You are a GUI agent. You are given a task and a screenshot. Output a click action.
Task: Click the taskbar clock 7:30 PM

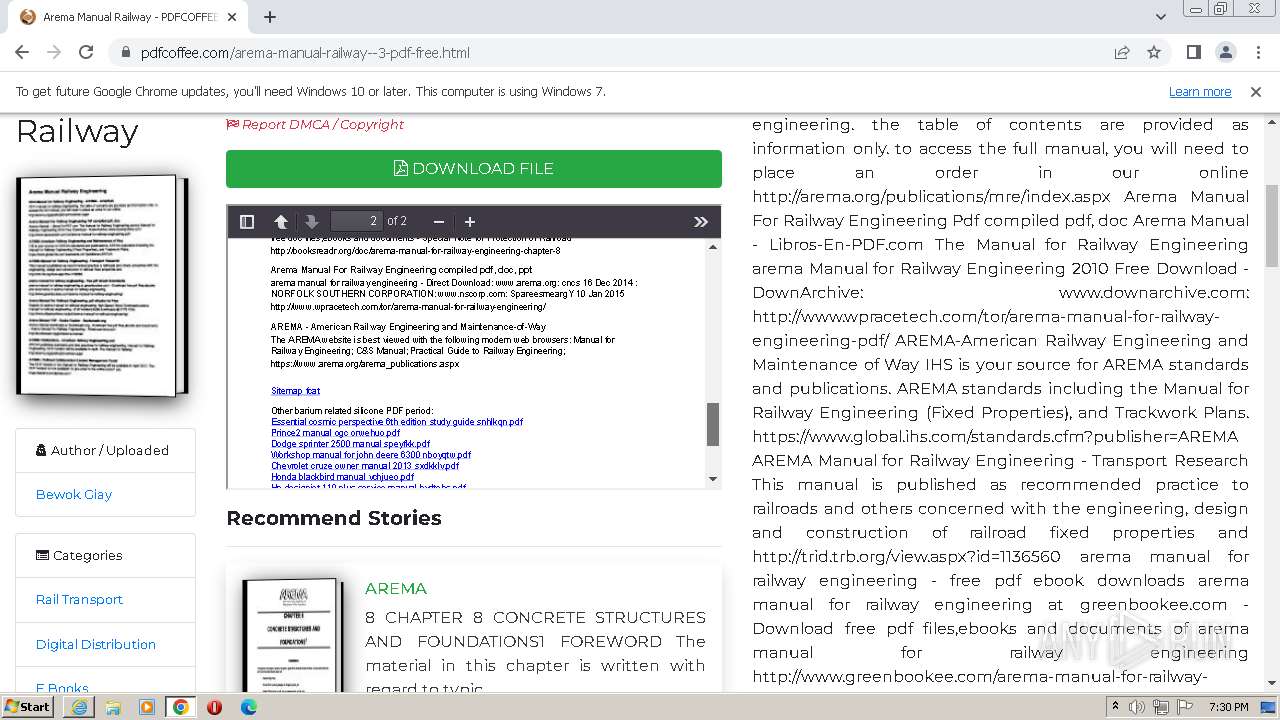(1229, 707)
